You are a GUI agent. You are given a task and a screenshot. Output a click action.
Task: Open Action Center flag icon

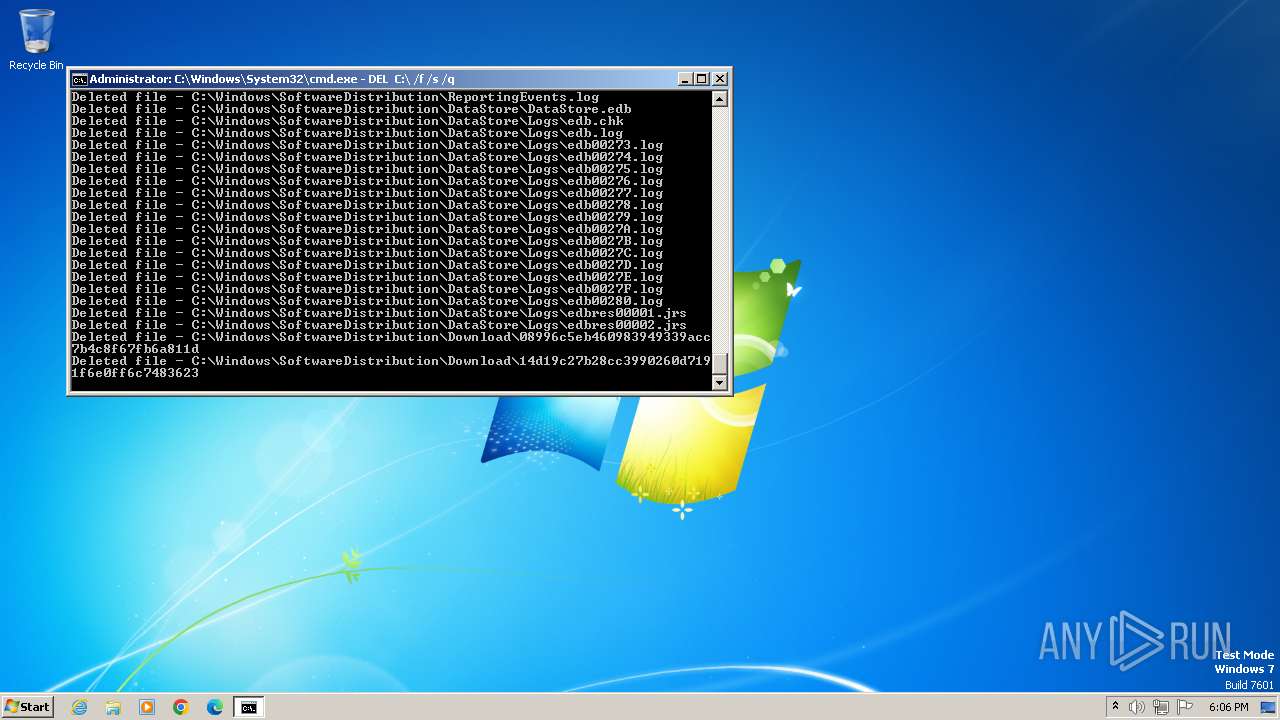(1184, 707)
